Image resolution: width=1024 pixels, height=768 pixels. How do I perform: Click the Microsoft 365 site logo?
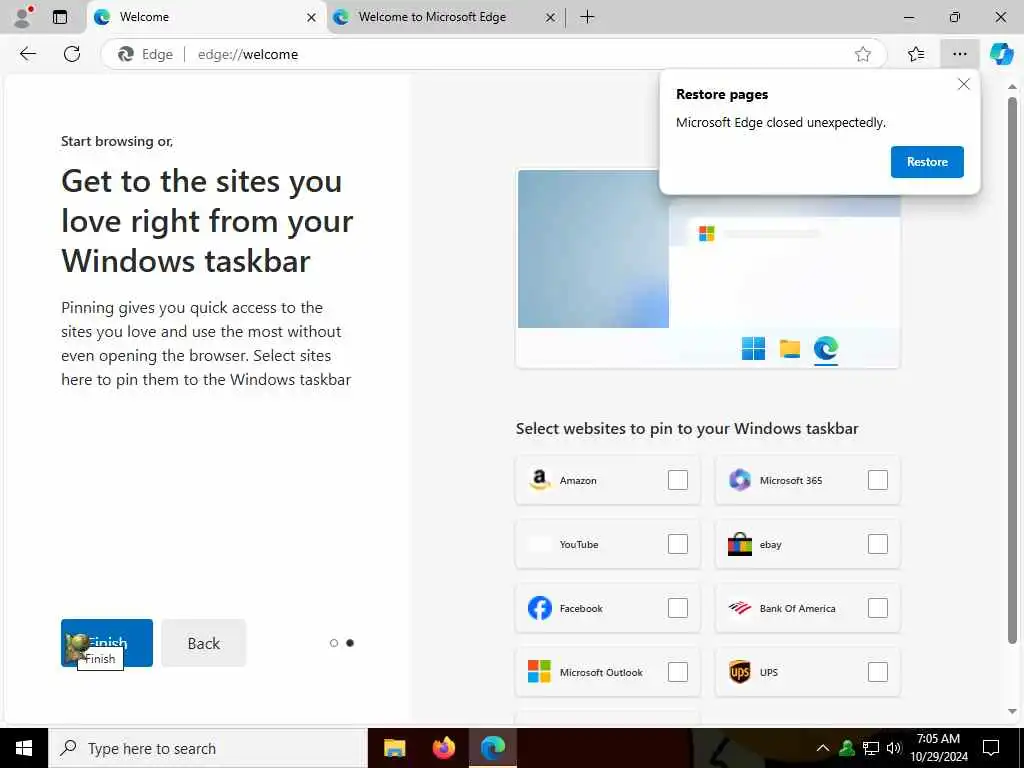coord(739,480)
